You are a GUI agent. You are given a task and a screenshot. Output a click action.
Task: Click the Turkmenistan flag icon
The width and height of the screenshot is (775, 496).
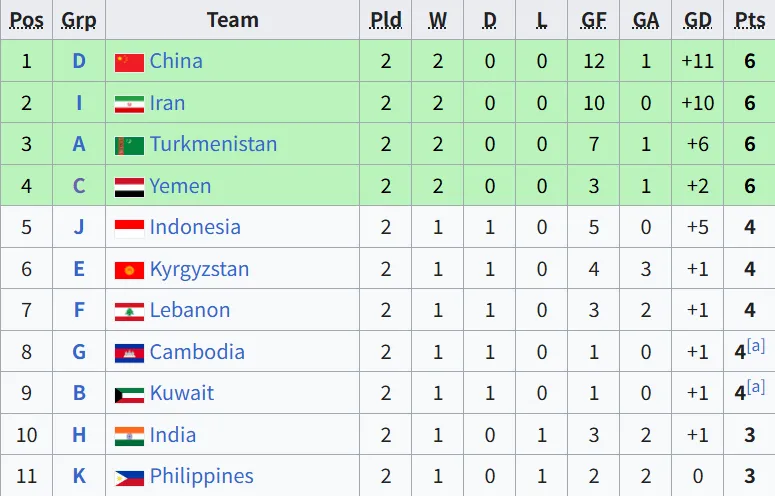coord(129,146)
